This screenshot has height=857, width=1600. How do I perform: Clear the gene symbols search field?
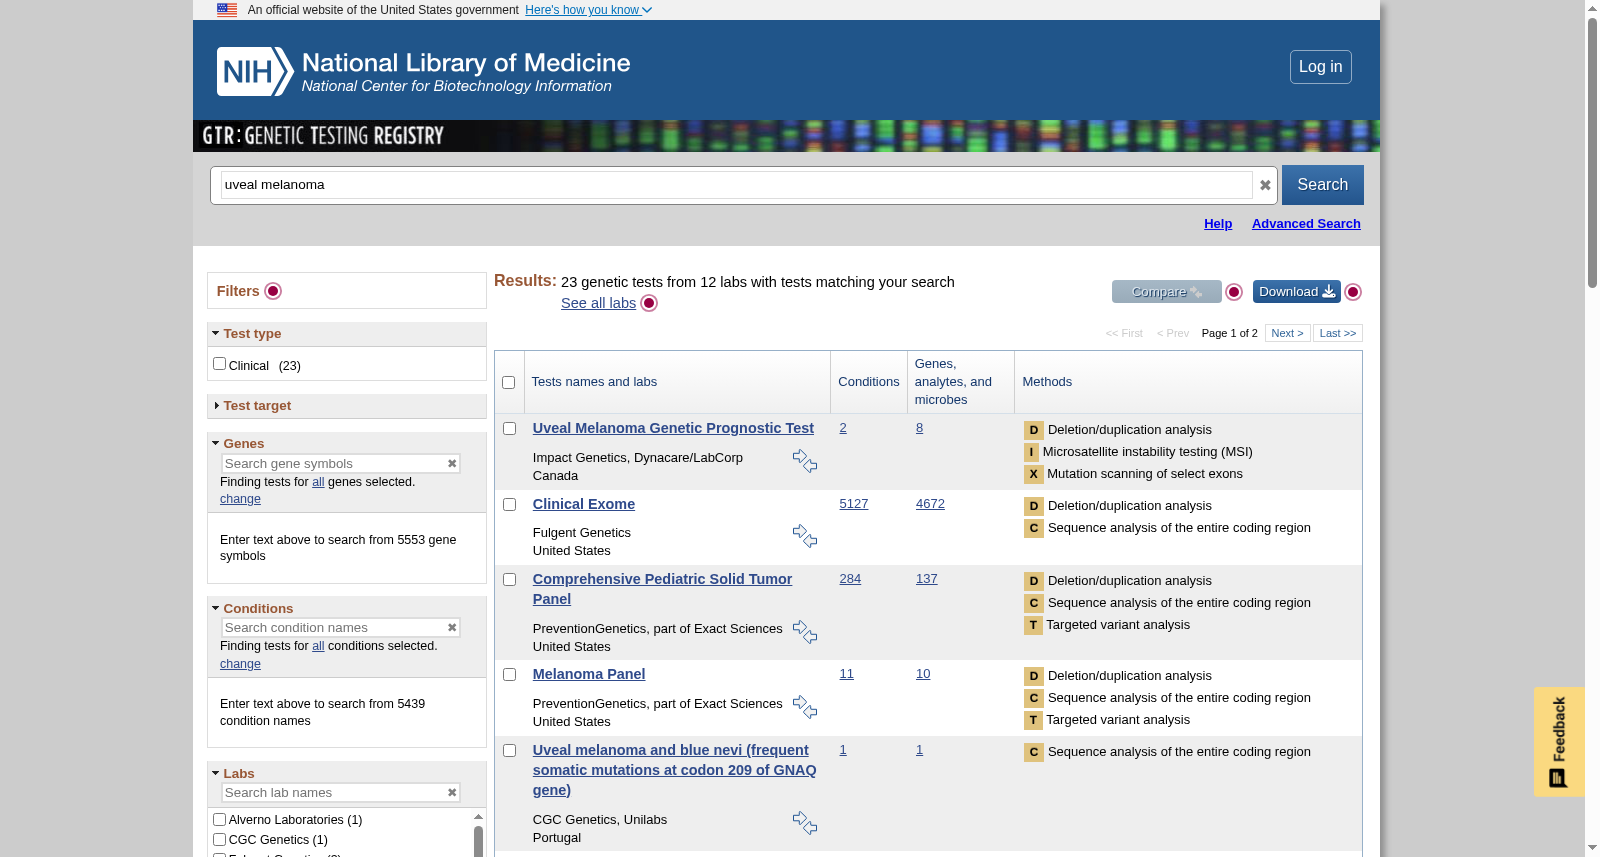[x=452, y=464]
